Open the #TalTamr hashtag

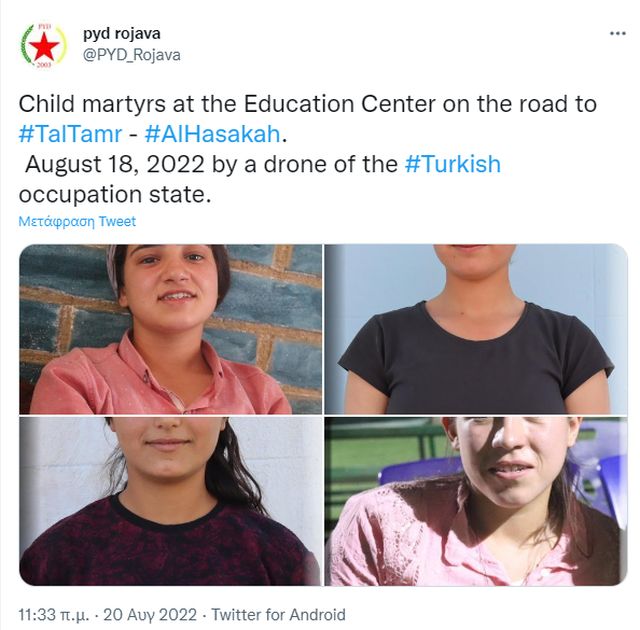tap(70, 134)
